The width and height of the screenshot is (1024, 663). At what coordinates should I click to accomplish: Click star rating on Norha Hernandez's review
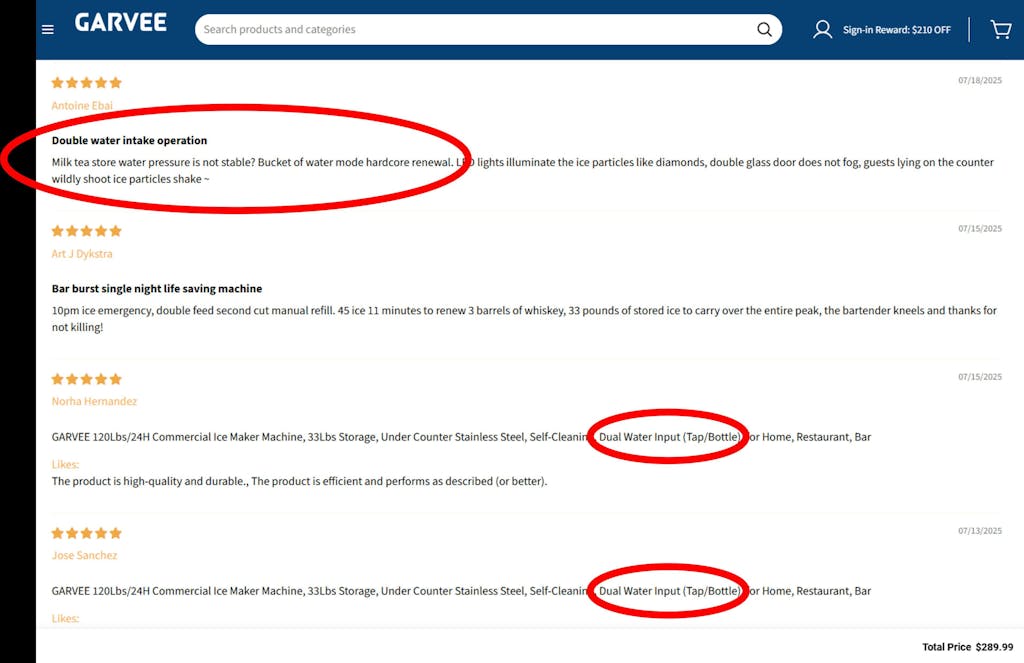(x=87, y=379)
